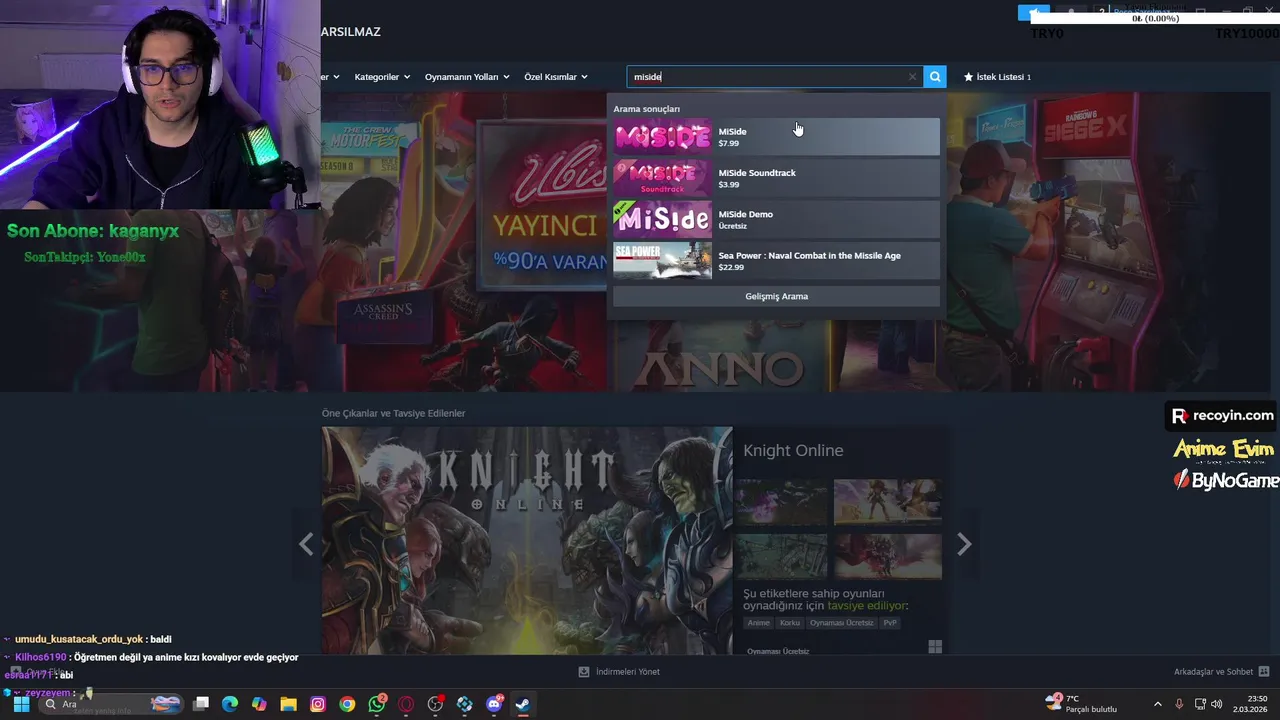
Task: Click the volume speaker tray icon
Action: tap(1217, 704)
